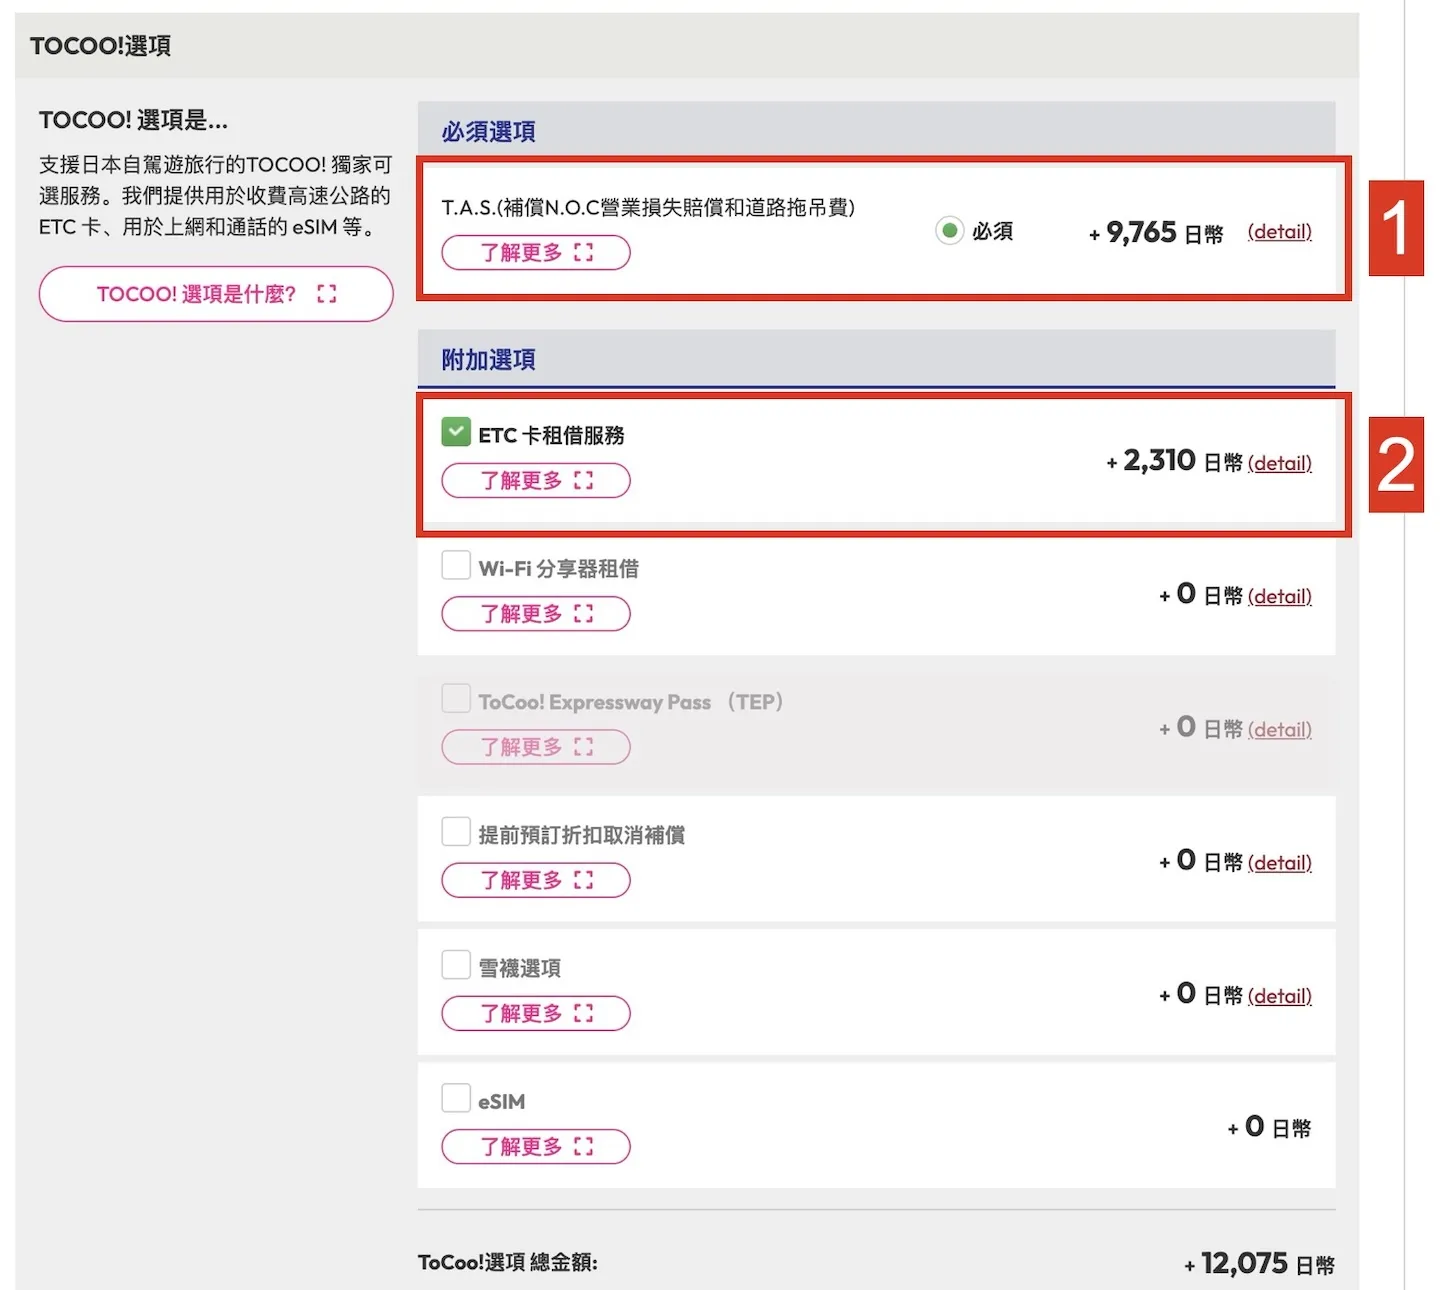Uncheck ETC 卡租借服務 checkbox
The height and width of the screenshot is (1290, 1440).
coord(456,432)
